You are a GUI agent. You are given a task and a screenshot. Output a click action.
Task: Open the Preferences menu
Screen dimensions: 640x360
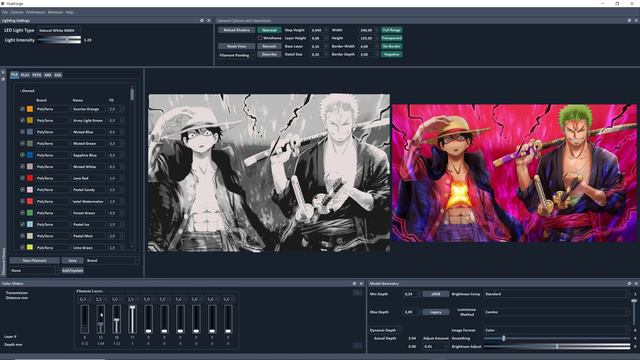[36, 12]
